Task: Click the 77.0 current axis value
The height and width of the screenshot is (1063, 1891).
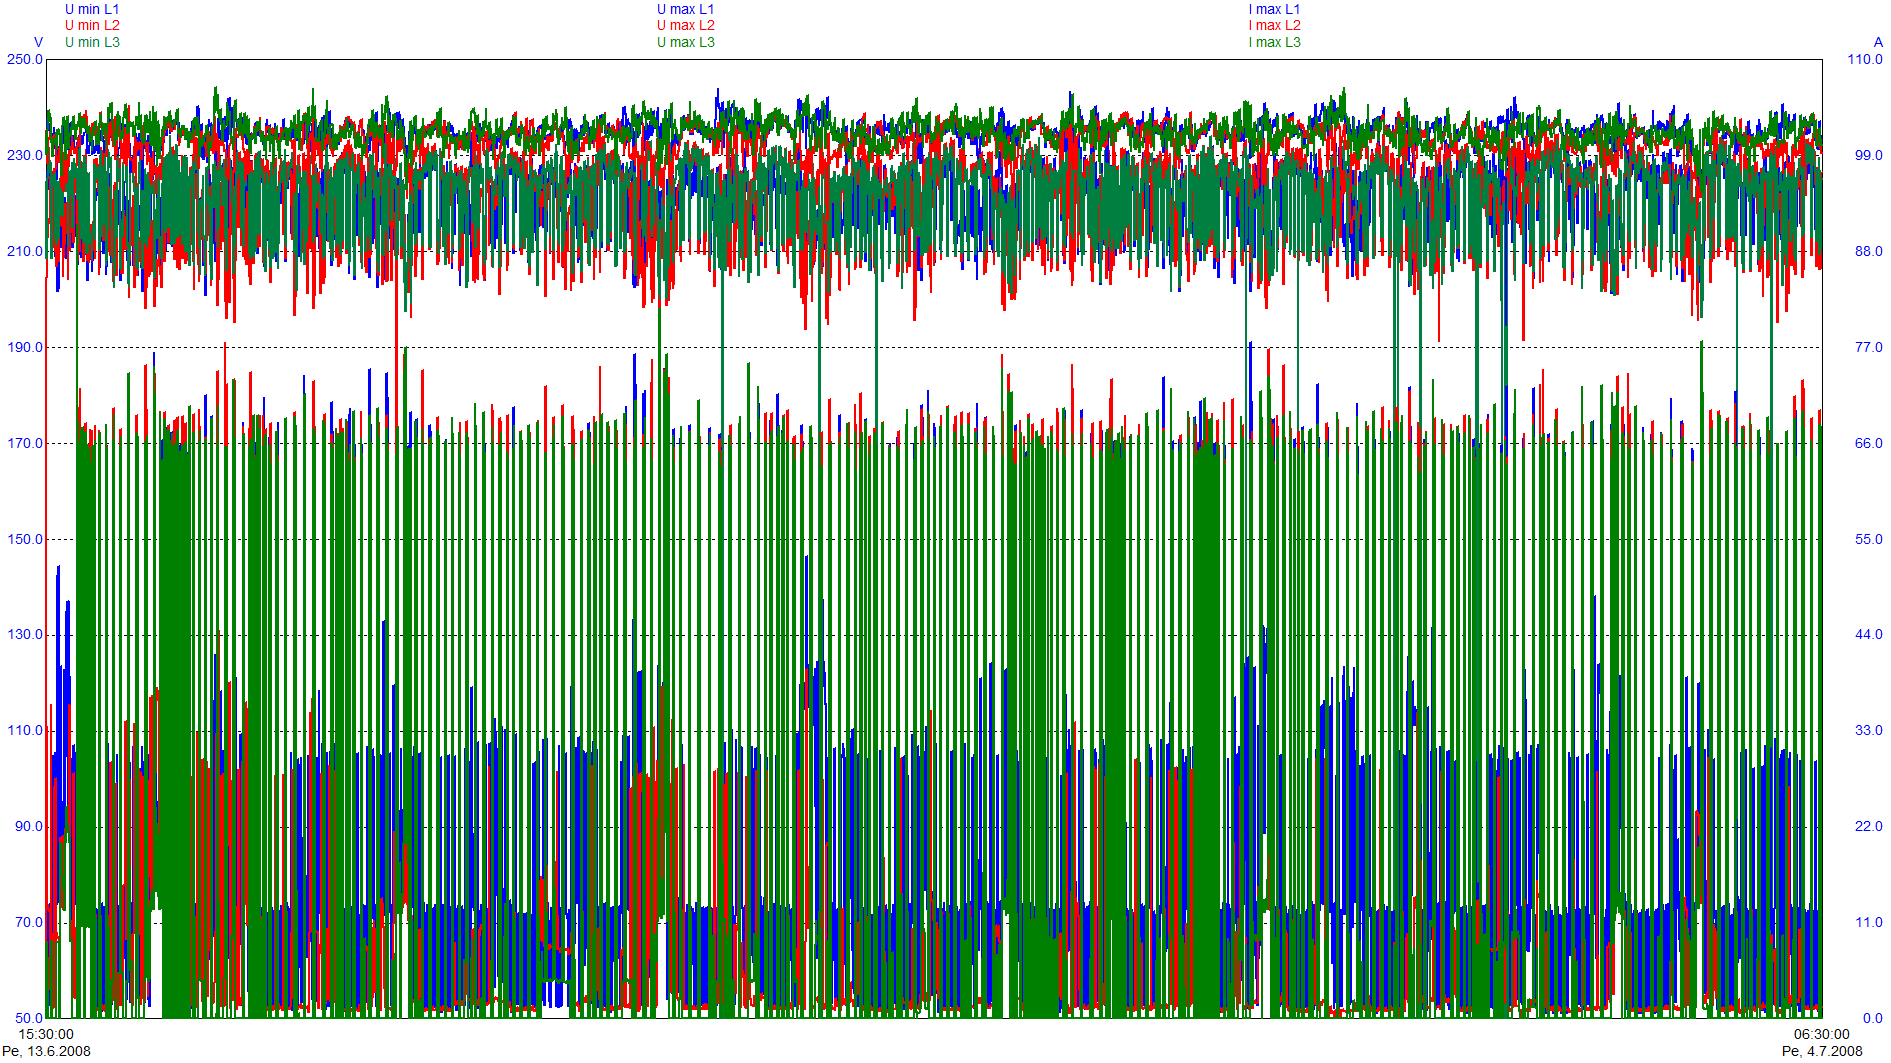Action: (1869, 347)
